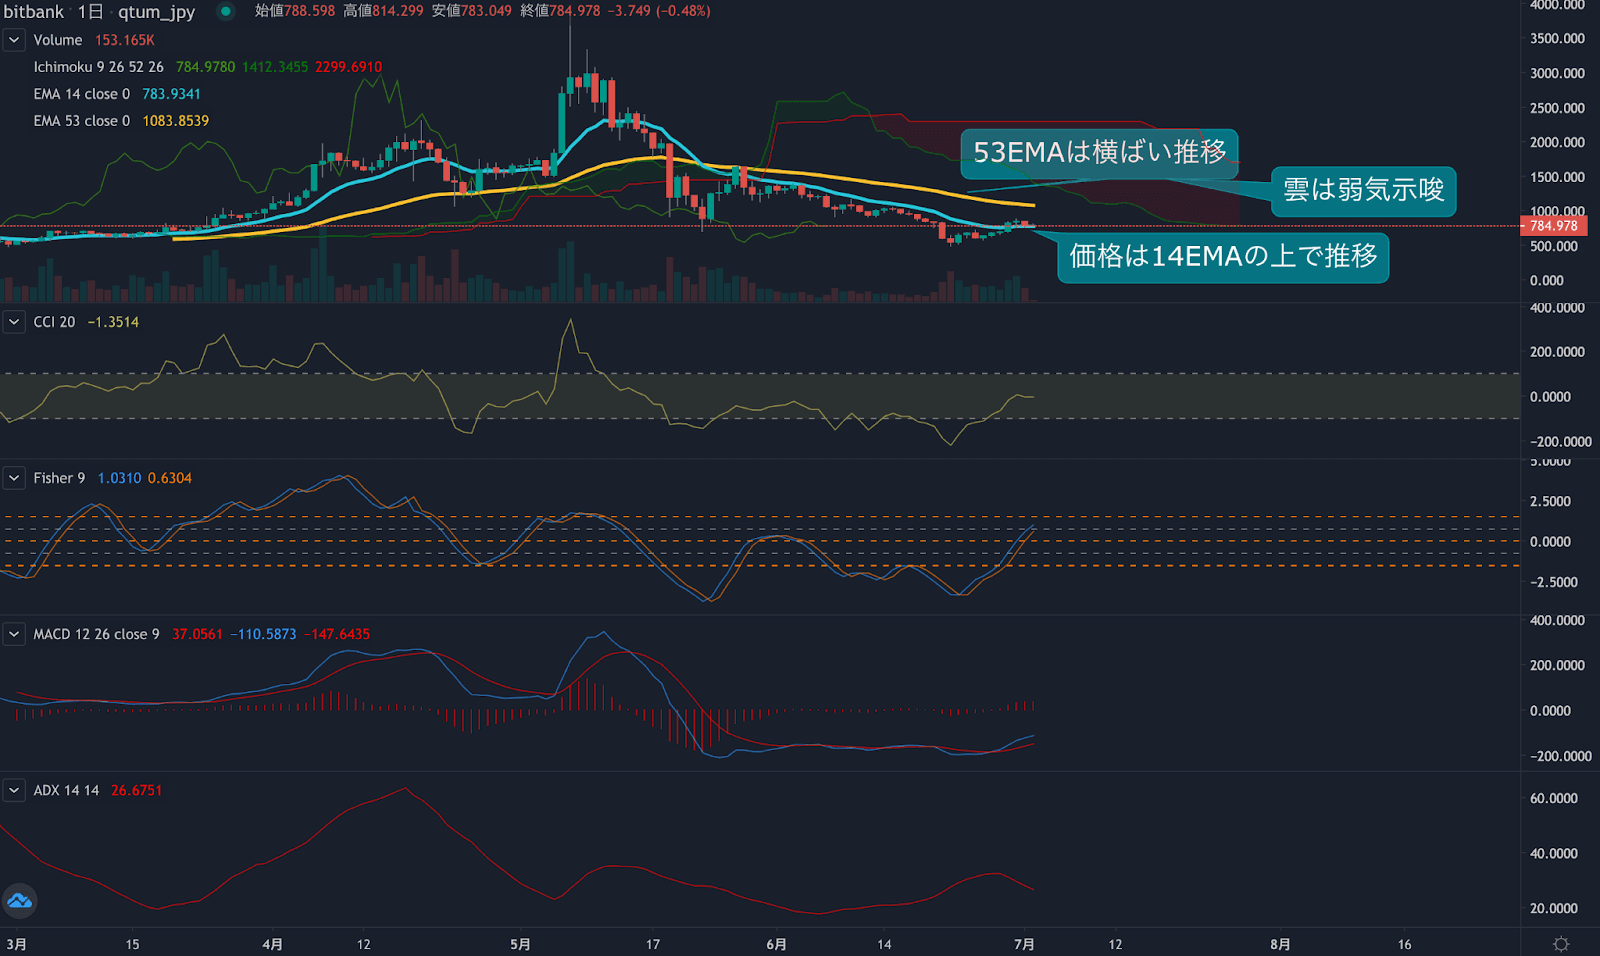This screenshot has width=1600, height=956.
Task: Collapse the Fisher 9 pane chevron
Action: (14, 478)
